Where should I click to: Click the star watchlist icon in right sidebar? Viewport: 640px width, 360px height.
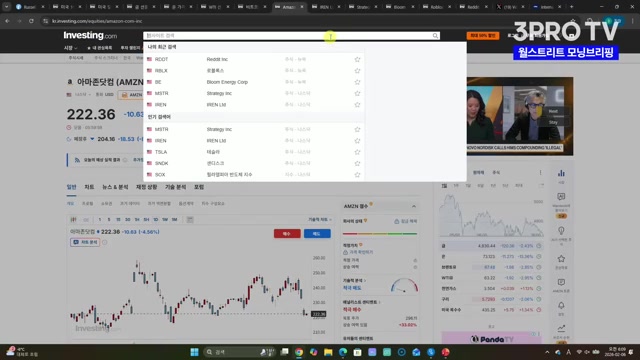pos(561,259)
